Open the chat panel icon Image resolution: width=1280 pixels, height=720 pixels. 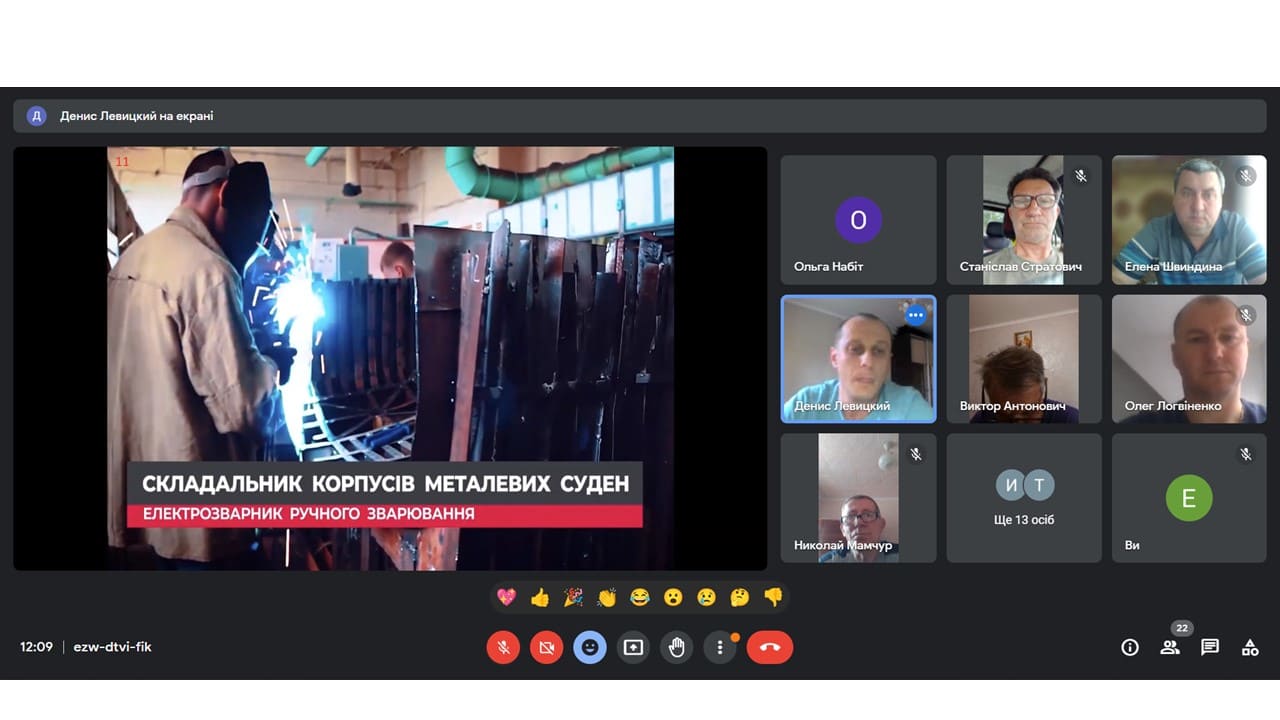pos(1210,647)
